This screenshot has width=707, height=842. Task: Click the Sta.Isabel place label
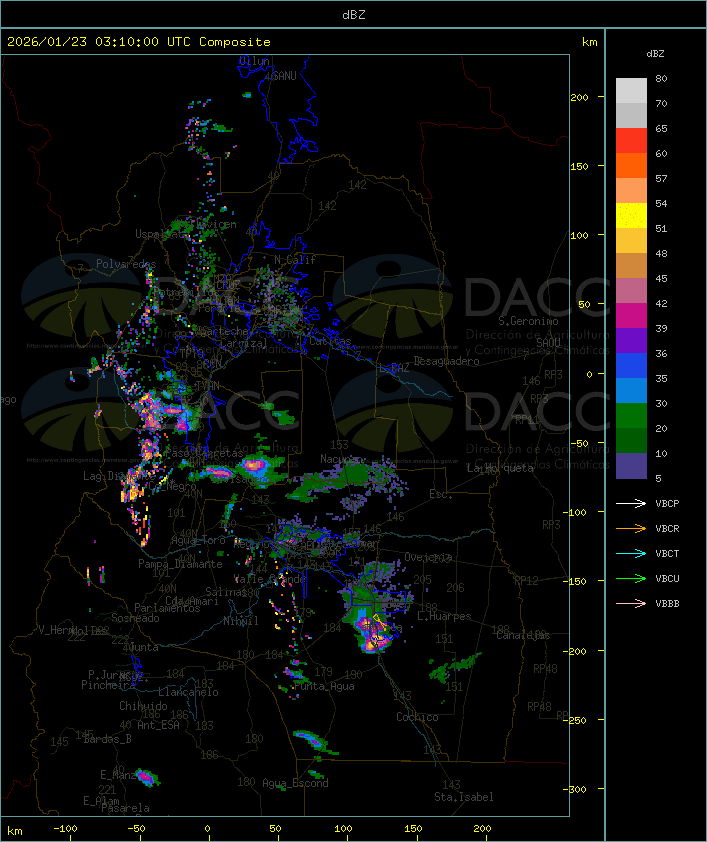click(464, 797)
